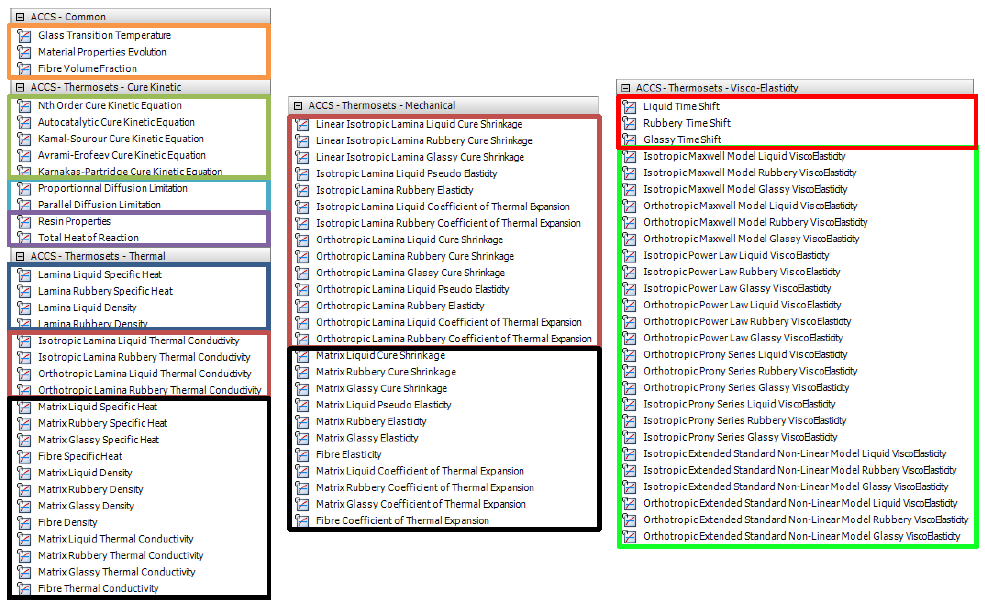Choose Kamal-Sourour Cure Kinetic Equation
This screenshot has height=604, width=985.
click(121, 139)
